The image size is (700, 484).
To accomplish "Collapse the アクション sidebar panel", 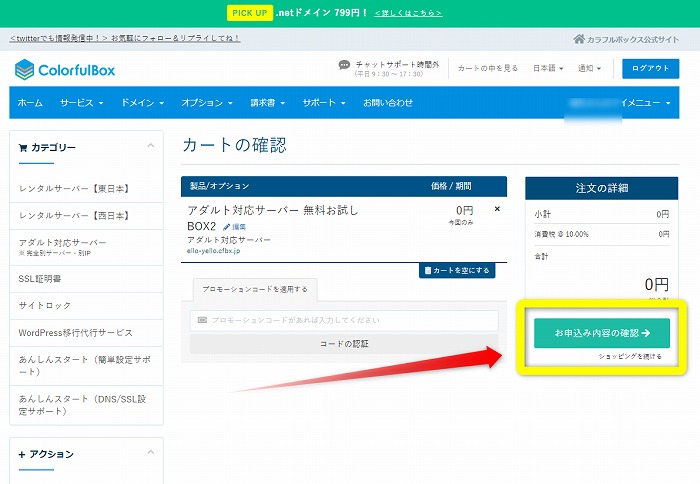I will click(x=150, y=453).
